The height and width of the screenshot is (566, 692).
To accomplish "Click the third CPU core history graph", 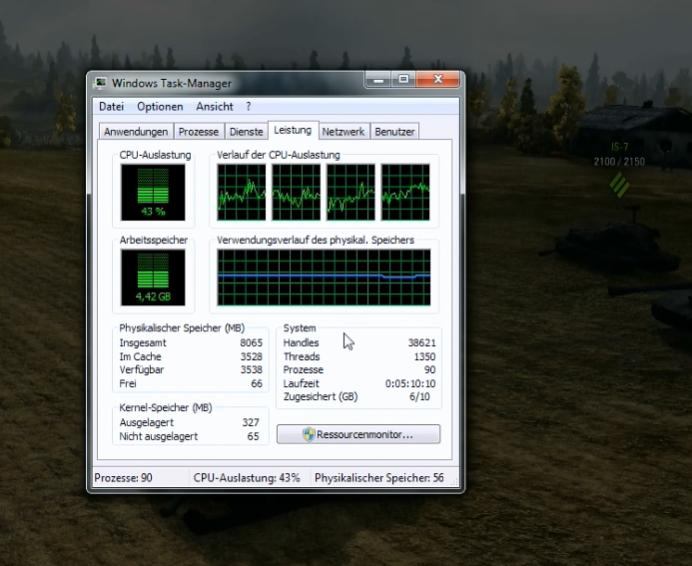I will point(351,192).
